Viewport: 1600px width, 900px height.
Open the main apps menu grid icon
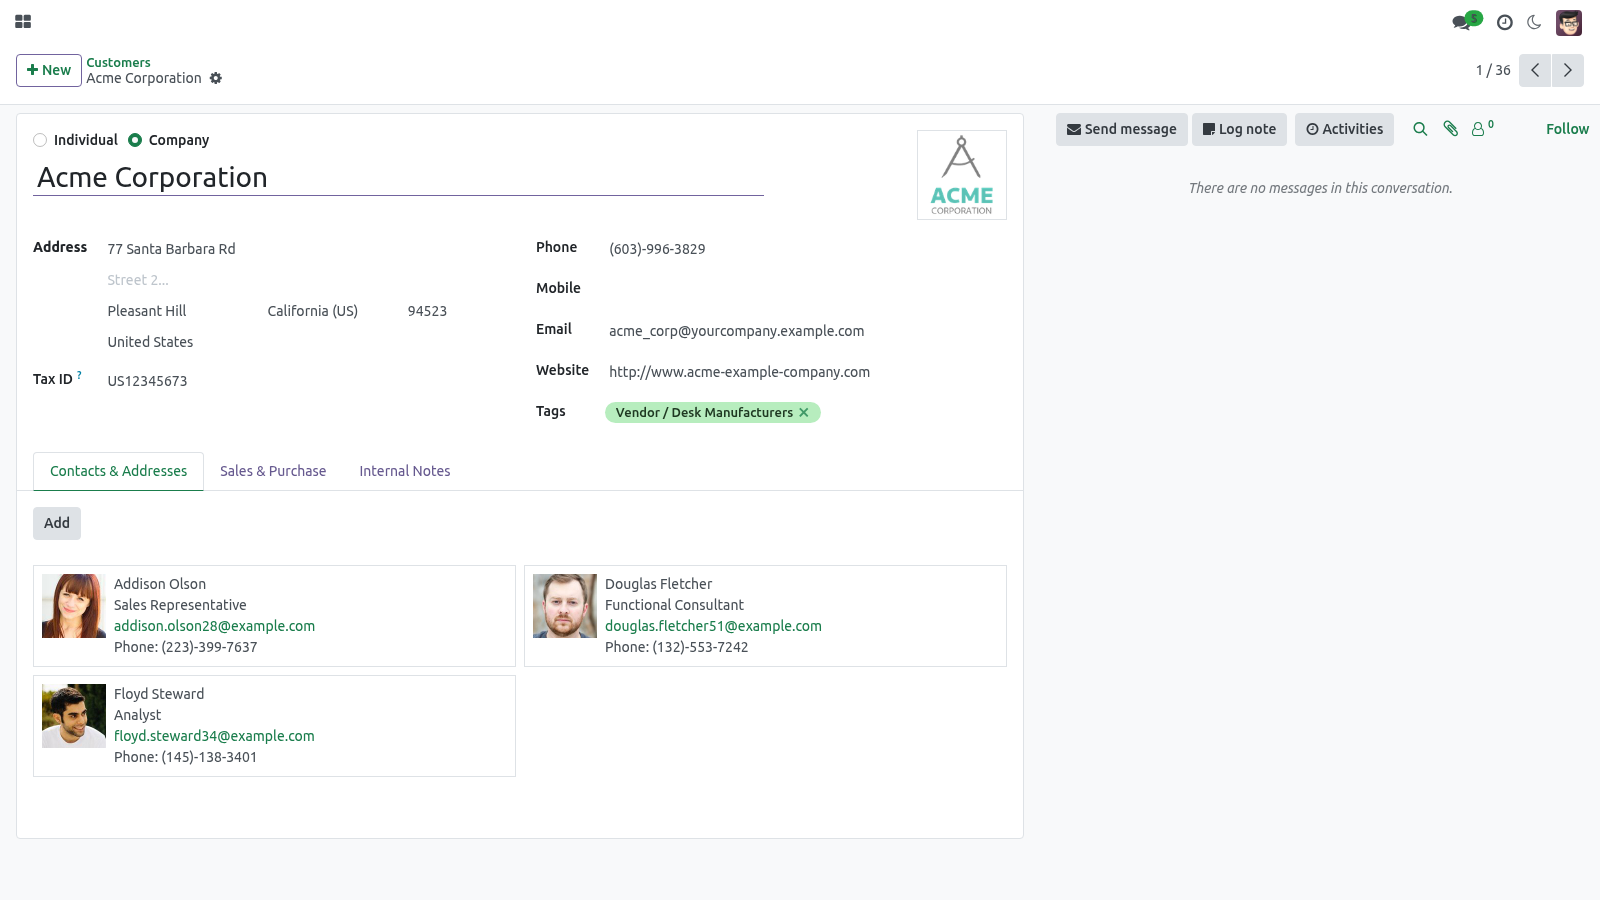[x=23, y=21]
